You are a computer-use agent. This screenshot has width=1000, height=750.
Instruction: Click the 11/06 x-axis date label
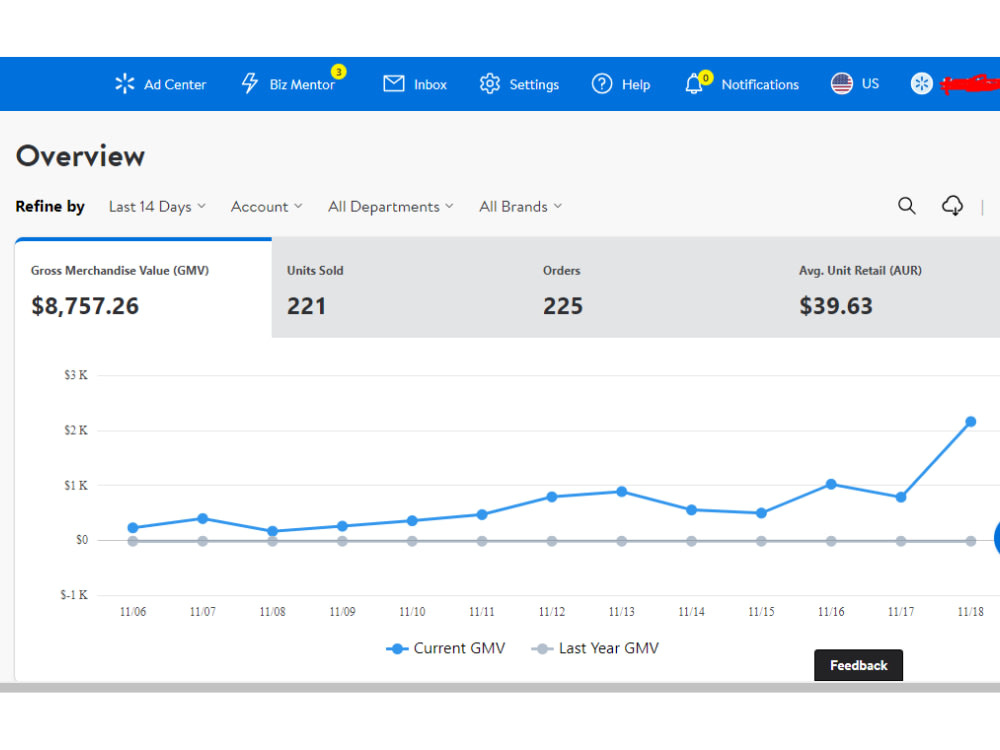click(133, 612)
